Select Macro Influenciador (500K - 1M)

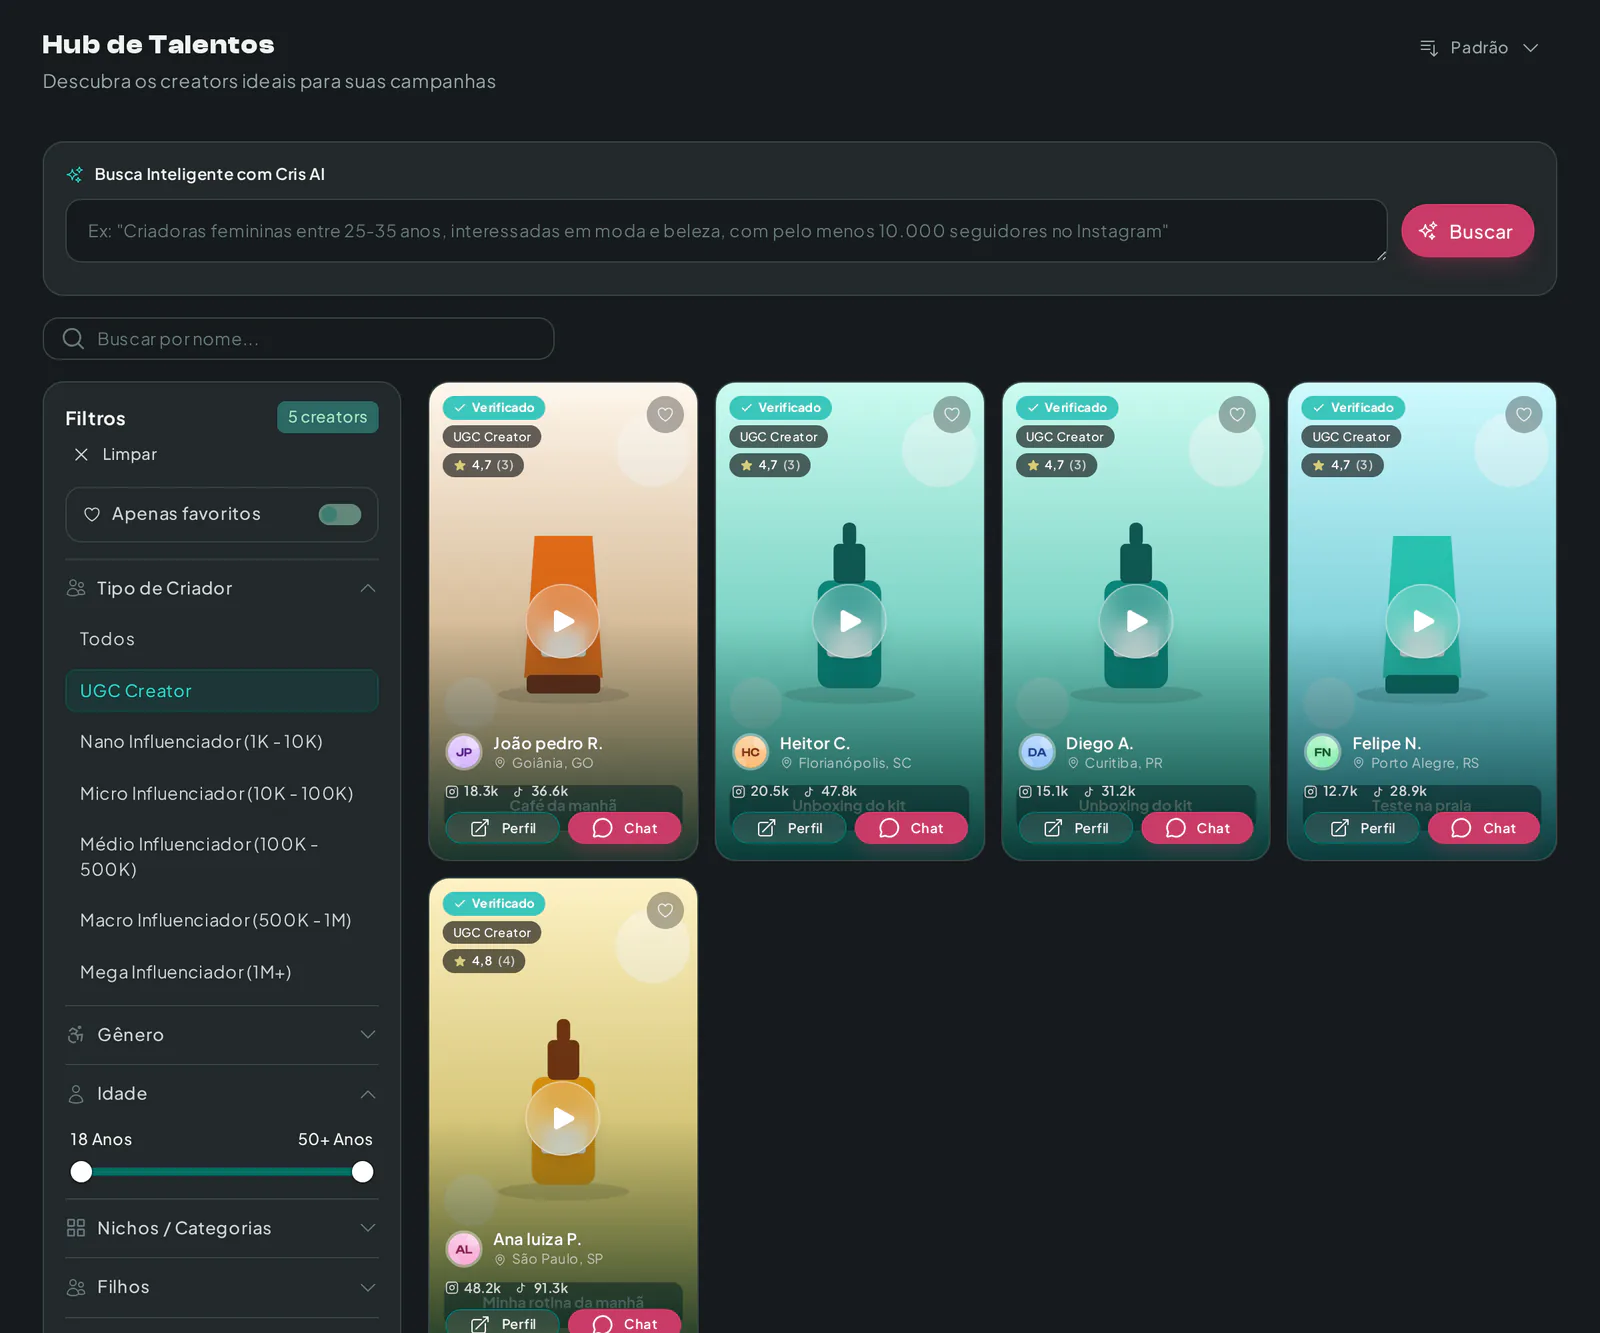point(222,920)
